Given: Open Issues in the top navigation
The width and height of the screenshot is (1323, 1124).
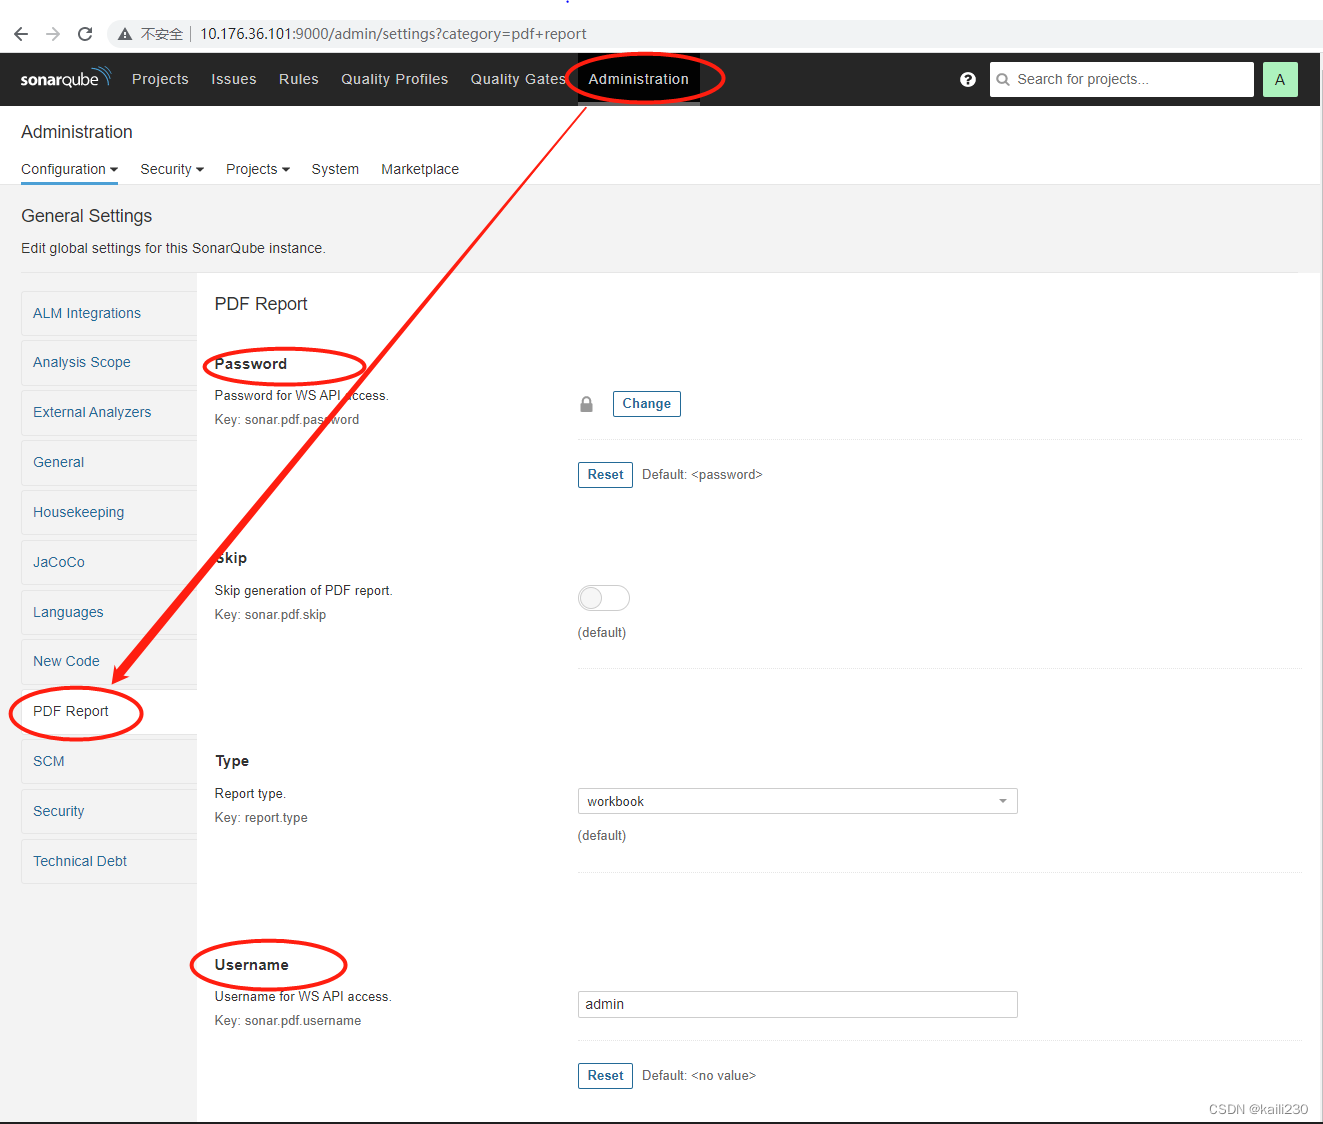Looking at the screenshot, I should [234, 79].
